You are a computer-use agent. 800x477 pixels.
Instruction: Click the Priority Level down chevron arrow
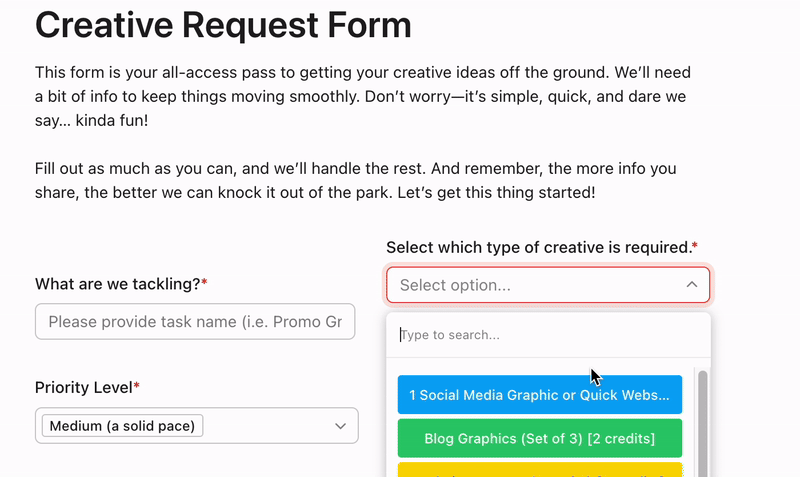340,426
